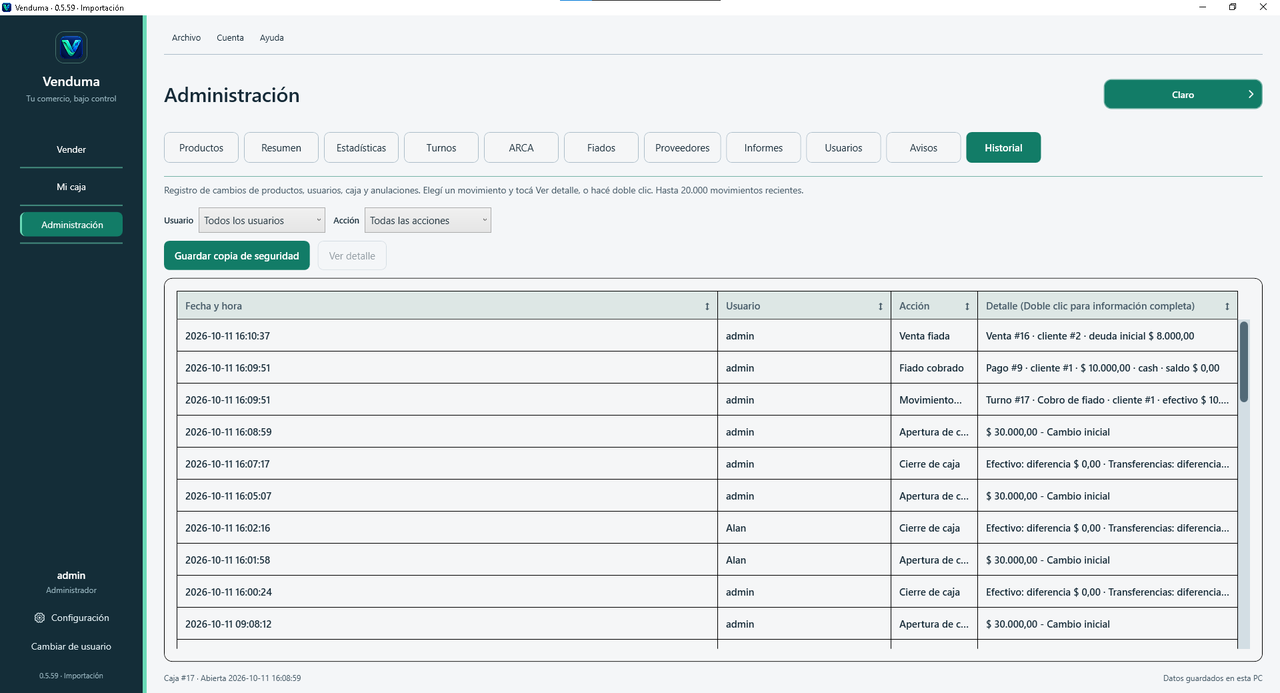Open the Todos los usuarios dropdown
Viewport: 1280px width, 693px height.
[261, 220]
